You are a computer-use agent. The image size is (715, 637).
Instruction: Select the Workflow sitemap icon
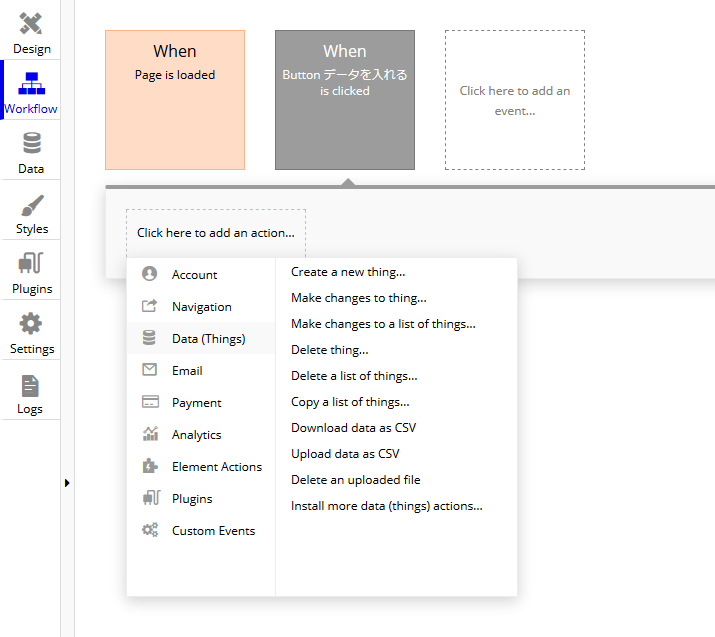click(x=31, y=83)
